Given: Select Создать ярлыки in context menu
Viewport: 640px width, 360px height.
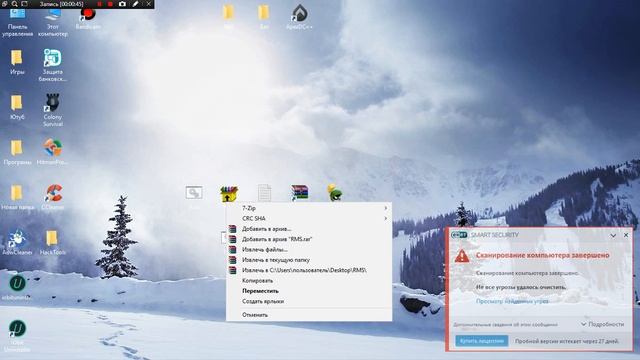Looking at the screenshot, I should pyautogui.click(x=309, y=301).
